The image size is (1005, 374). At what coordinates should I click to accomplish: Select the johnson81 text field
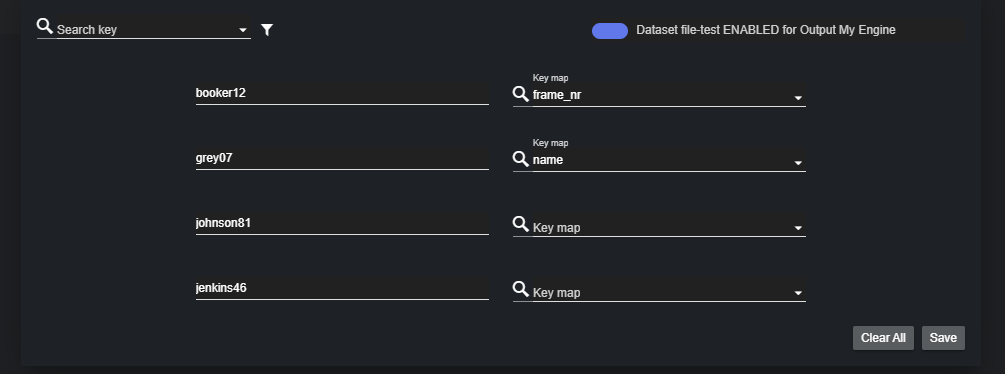pyautogui.click(x=342, y=224)
